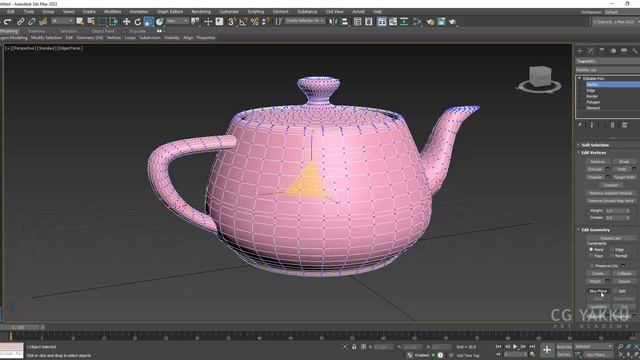Open the selection filter dropdown
The height and width of the screenshot is (360, 640).
[x=62, y=21]
